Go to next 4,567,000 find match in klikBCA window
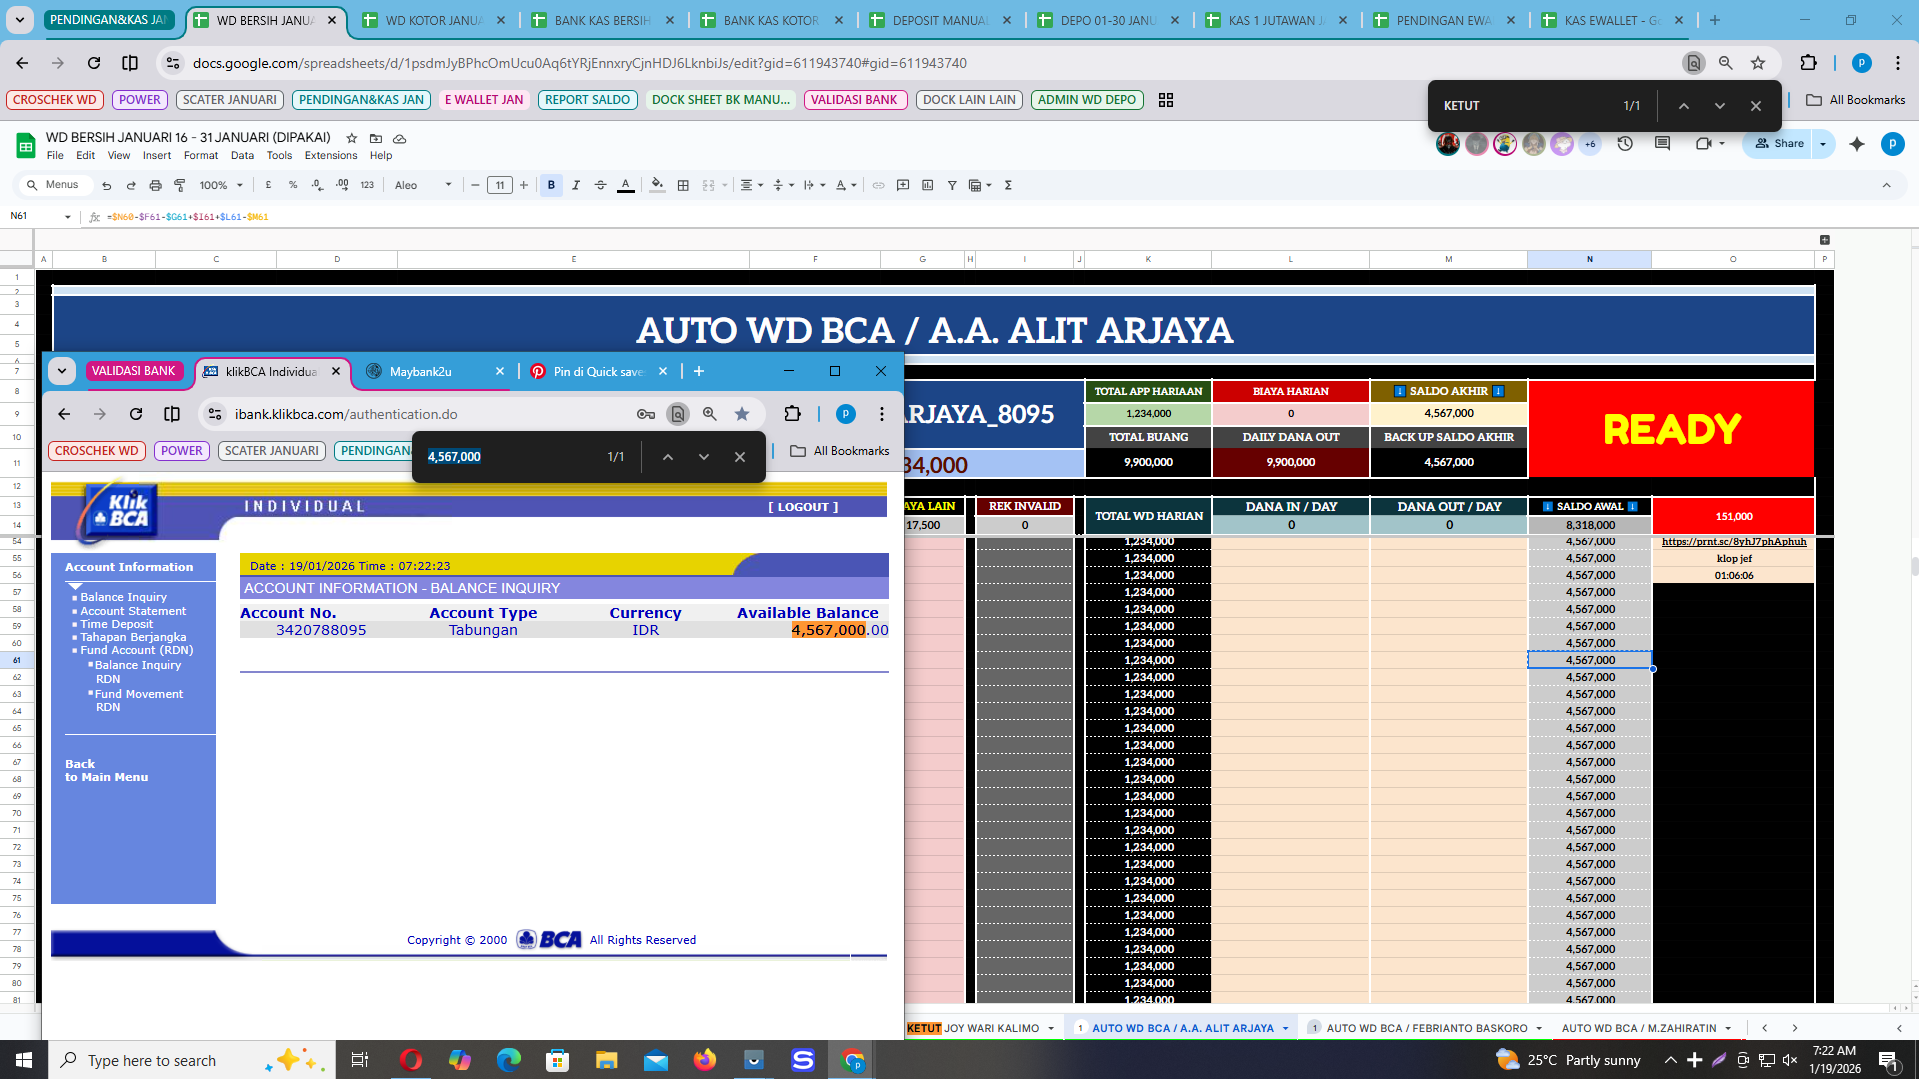 click(704, 457)
